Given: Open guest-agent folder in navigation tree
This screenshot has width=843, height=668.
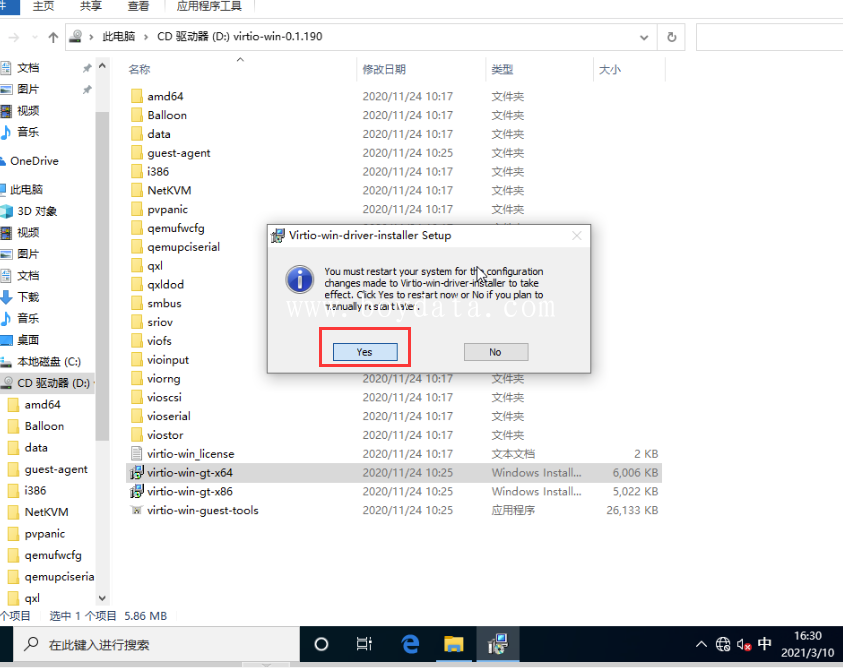Looking at the screenshot, I should pyautogui.click(x=56, y=469).
